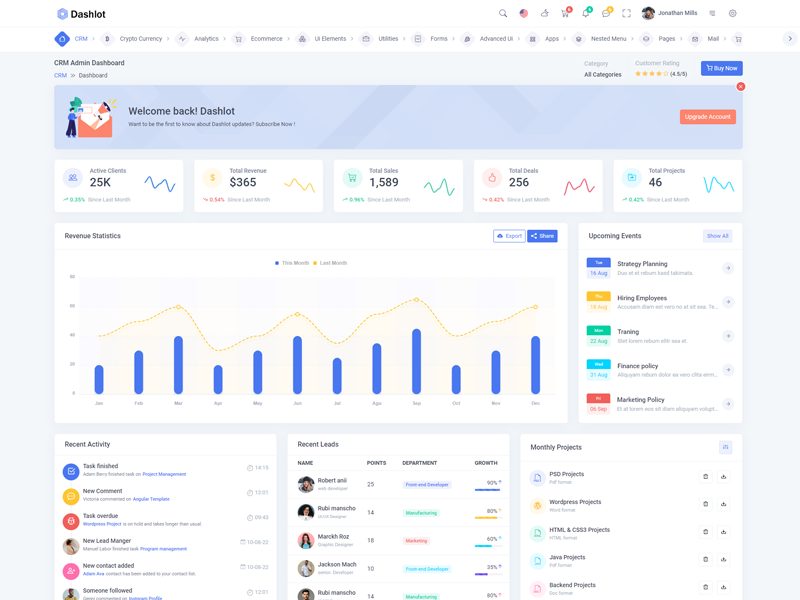The image size is (800, 600).
Task: Download the Wordpress Projects file
Action: [x=724, y=505]
